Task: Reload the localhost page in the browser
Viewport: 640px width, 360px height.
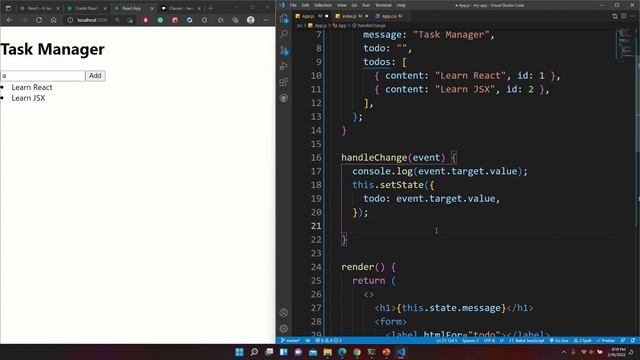Action: [39, 20]
